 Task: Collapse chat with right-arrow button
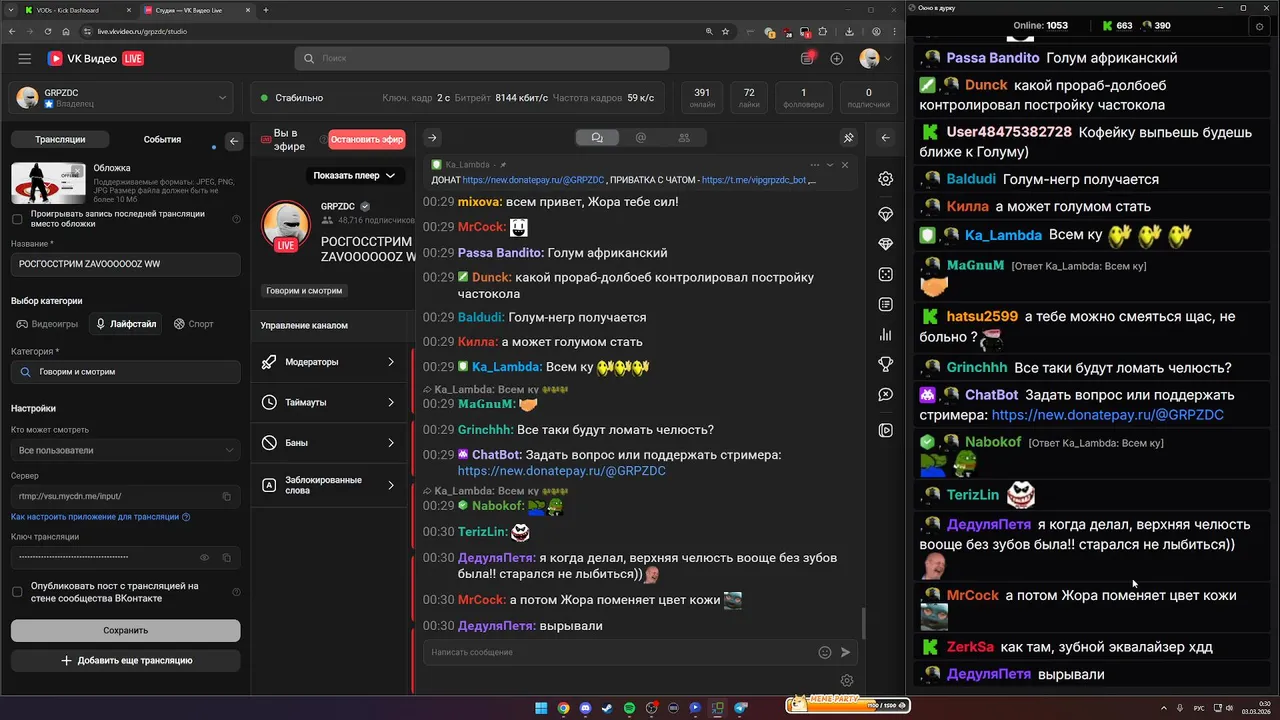(432, 138)
